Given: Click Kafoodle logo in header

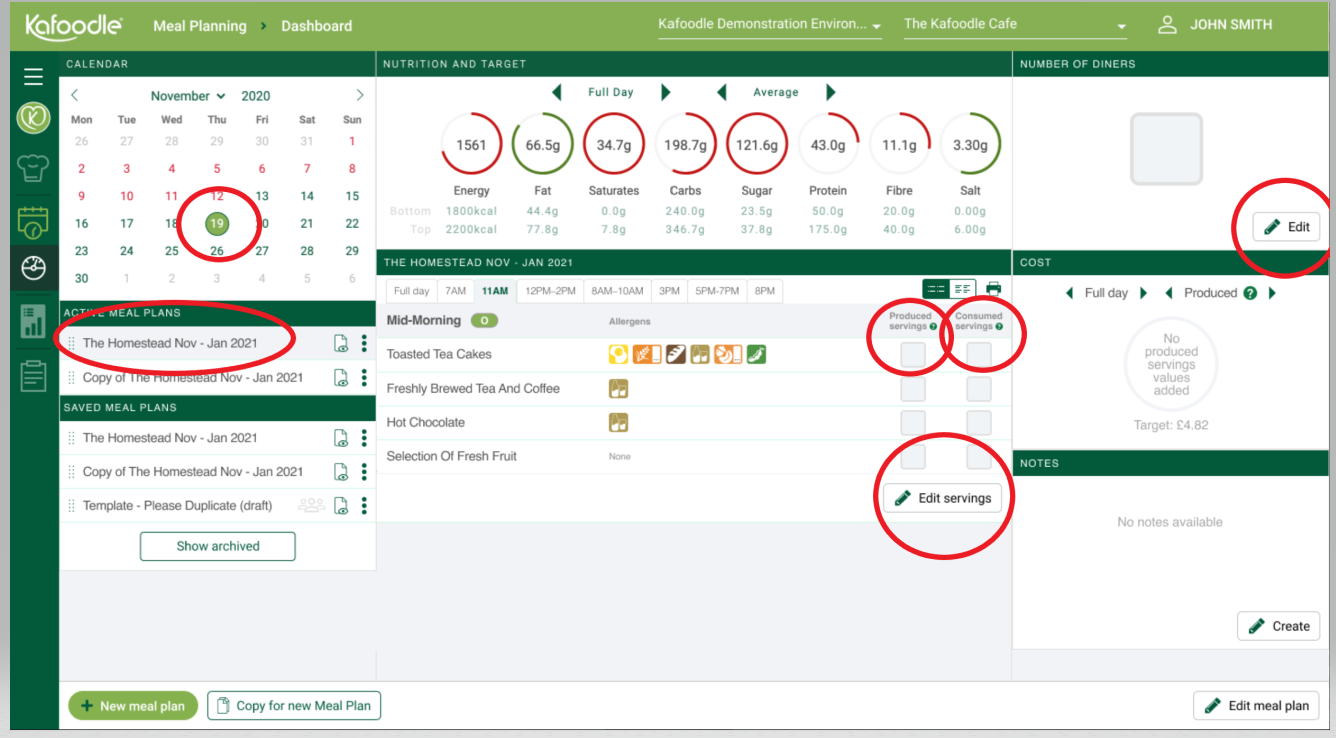Looking at the screenshot, I should [x=73, y=25].
